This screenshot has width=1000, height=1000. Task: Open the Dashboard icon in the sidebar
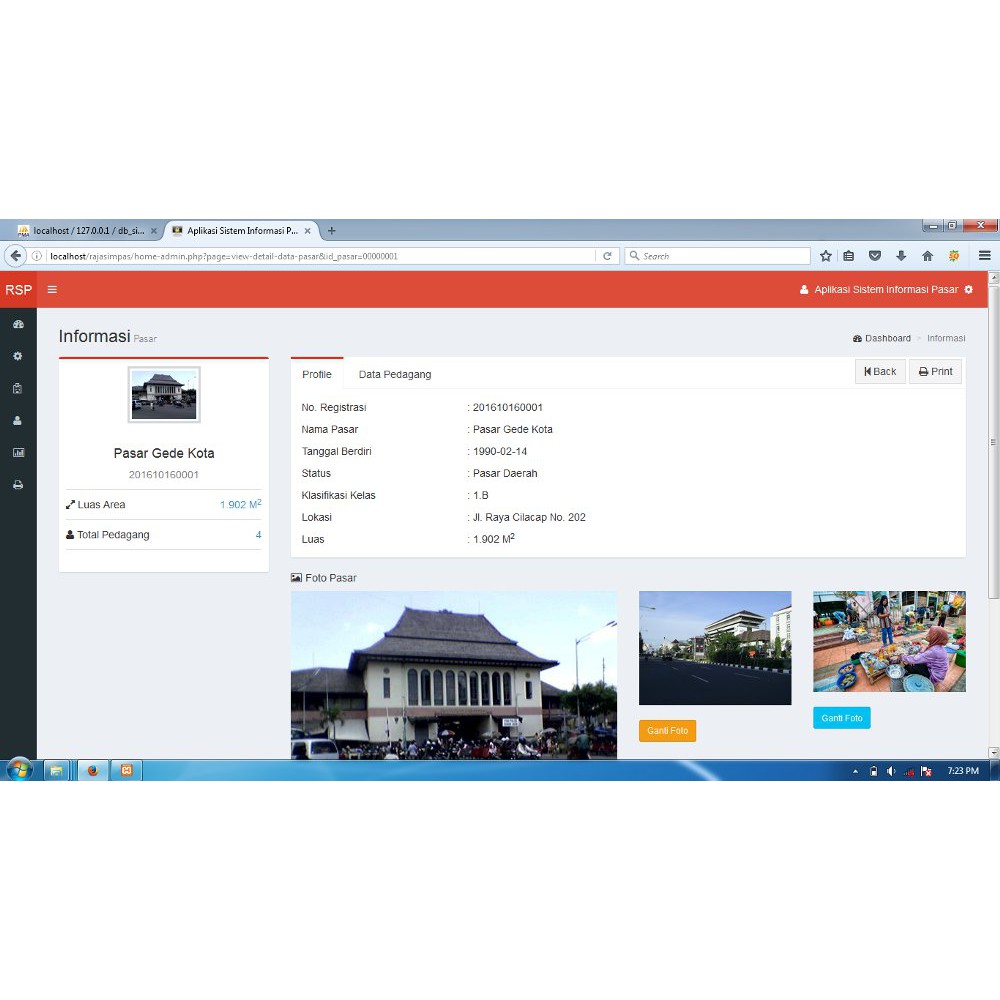pos(18,323)
